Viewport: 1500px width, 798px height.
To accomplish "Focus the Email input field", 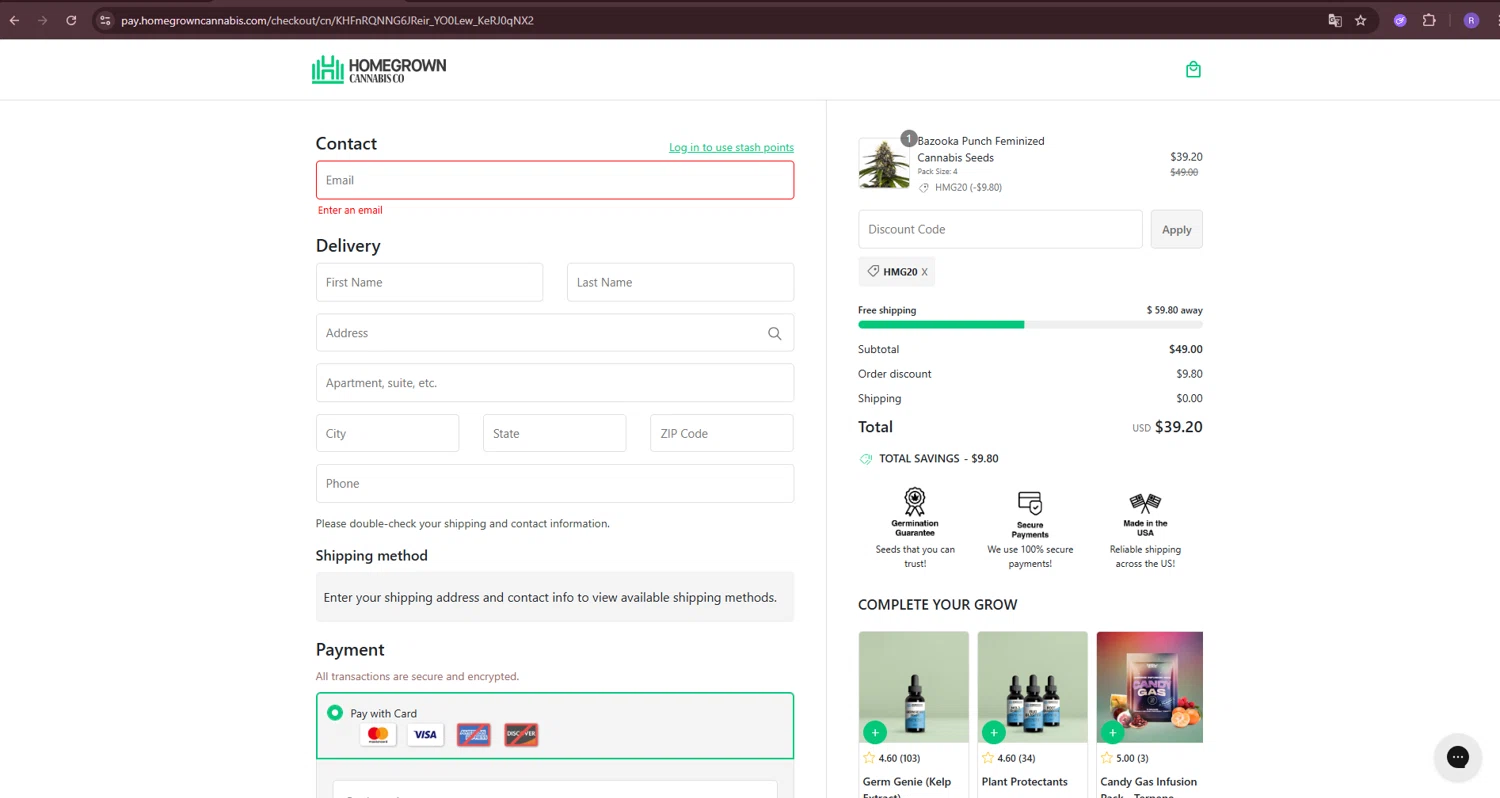I will 555,180.
